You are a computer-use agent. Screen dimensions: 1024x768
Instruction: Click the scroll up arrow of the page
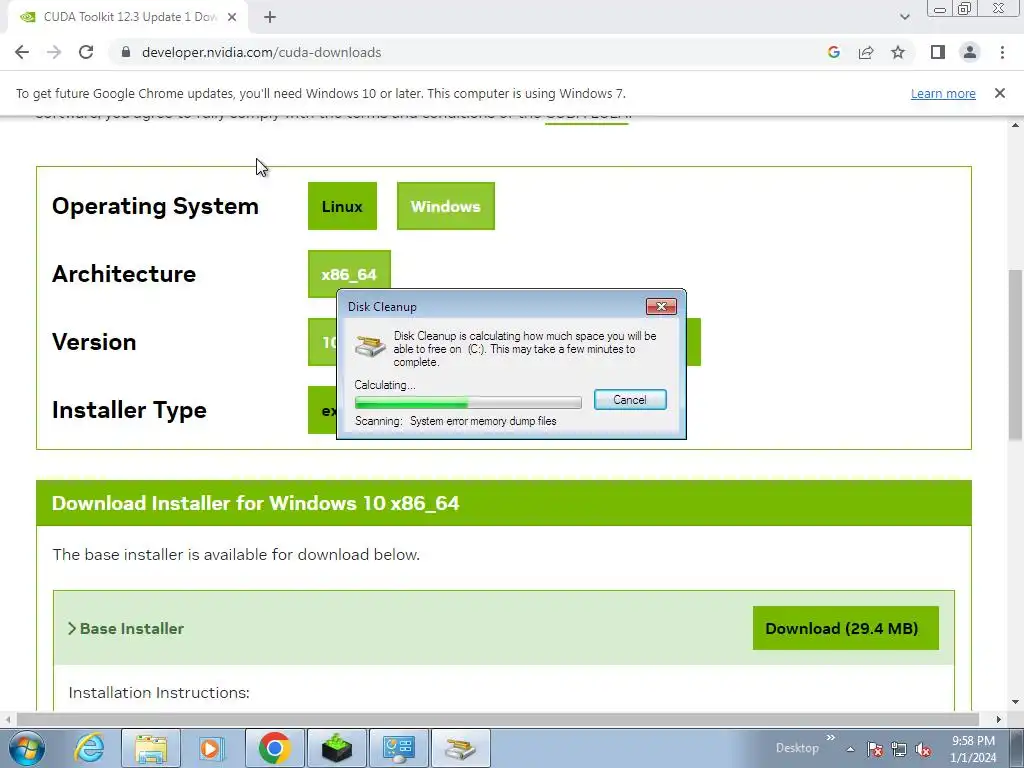[x=1015, y=125]
